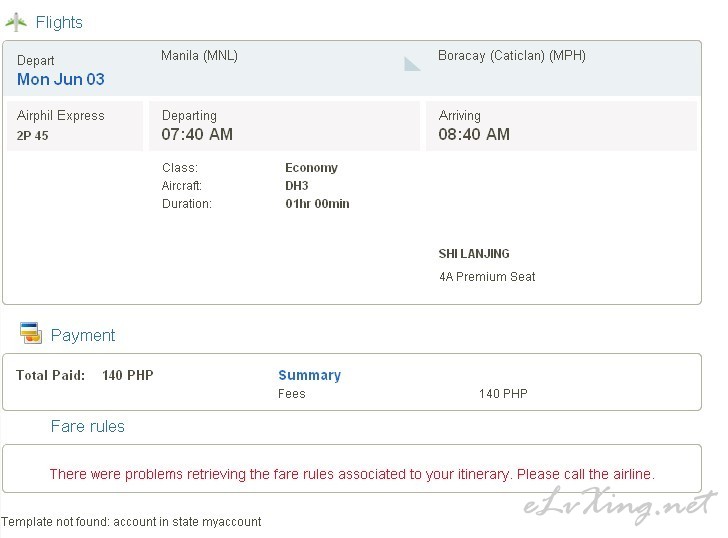Screen dimensions: 728x538
Task: Click the 08:40 AM arriving time
Action: click(474, 134)
